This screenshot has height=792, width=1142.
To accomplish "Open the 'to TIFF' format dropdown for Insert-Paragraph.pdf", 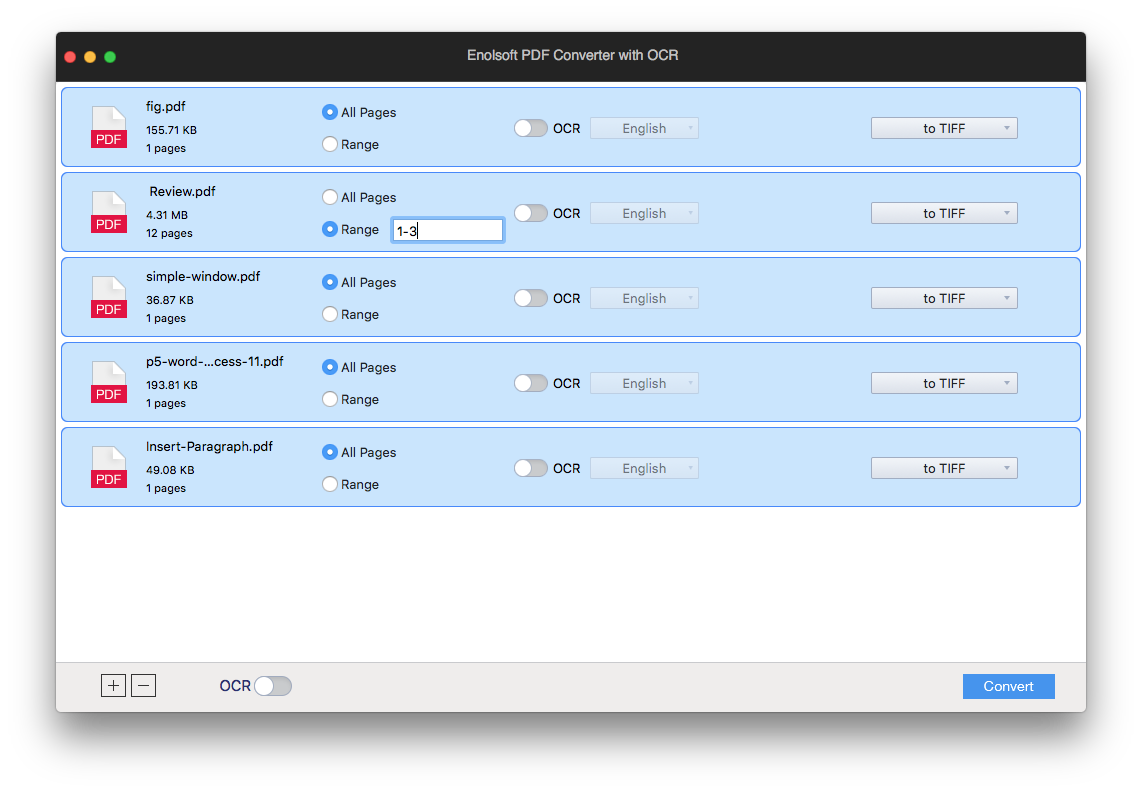I will [944, 468].
